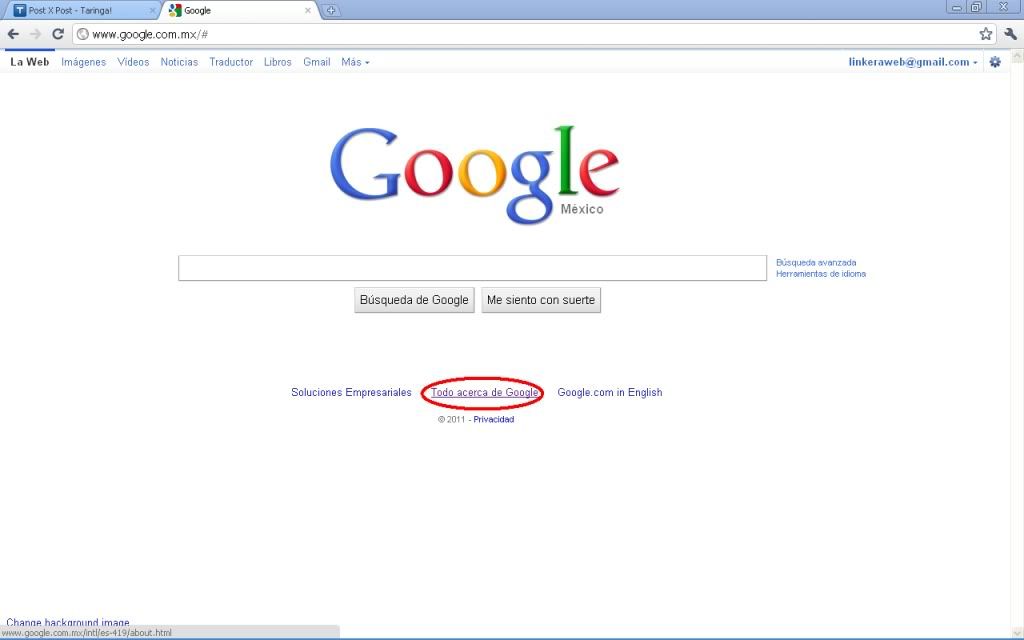1024x640 pixels.
Task: Open the Soluciones Empresariales link
Action: click(x=351, y=392)
